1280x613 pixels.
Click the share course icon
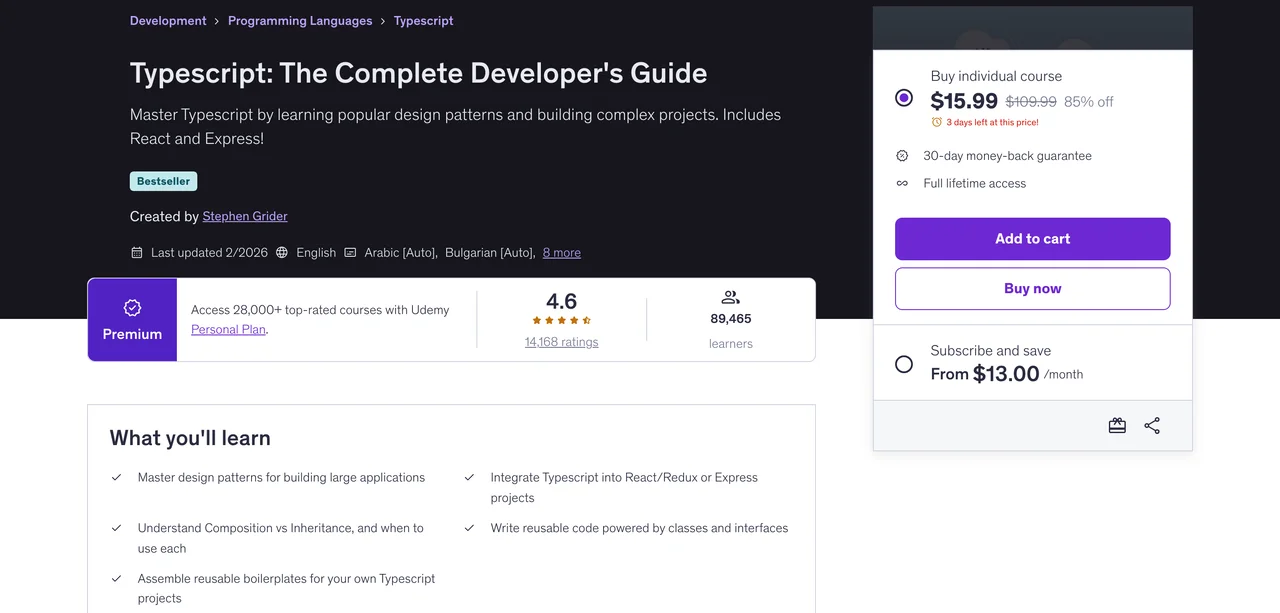click(1152, 426)
